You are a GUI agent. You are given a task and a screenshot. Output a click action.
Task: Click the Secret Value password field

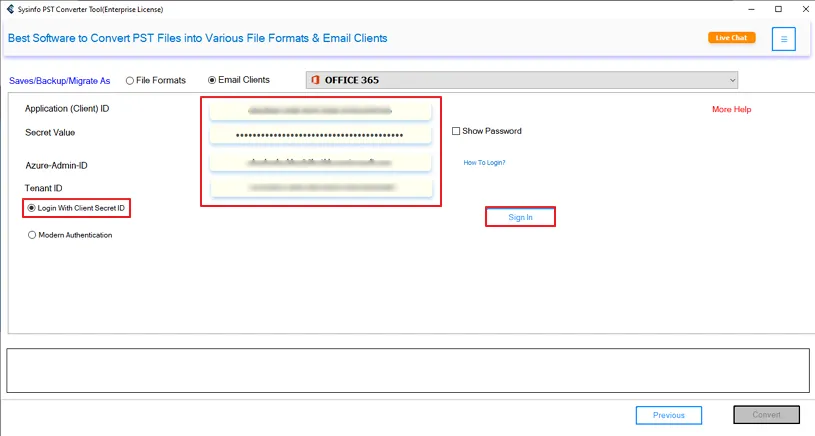(x=321, y=135)
